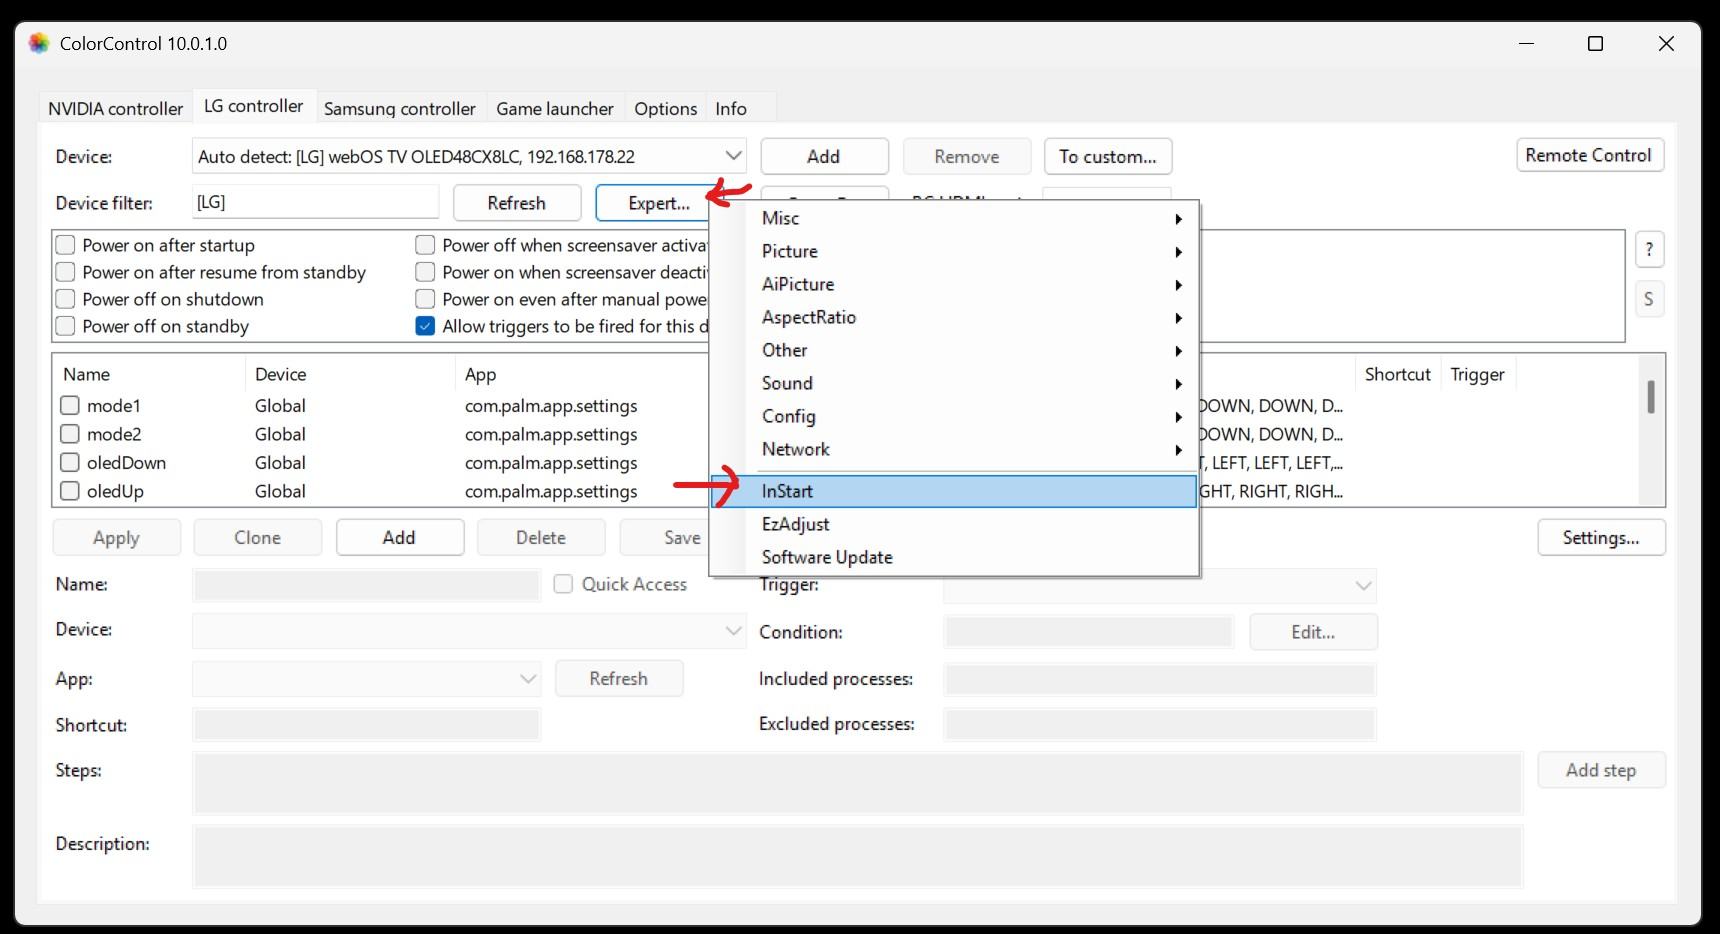Choose Software Update menu item
Image resolution: width=1720 pixels, height=934 pixels.
[x=954, y=557]
